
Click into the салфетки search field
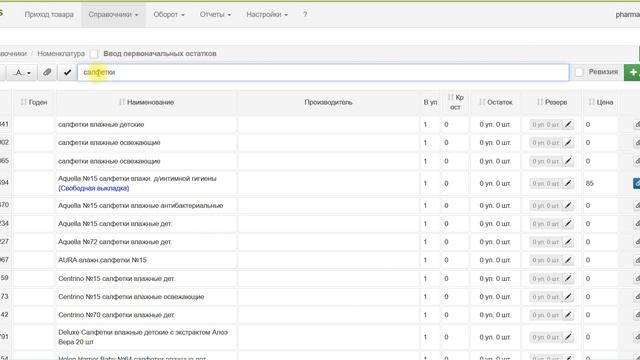tap(323, 72)
